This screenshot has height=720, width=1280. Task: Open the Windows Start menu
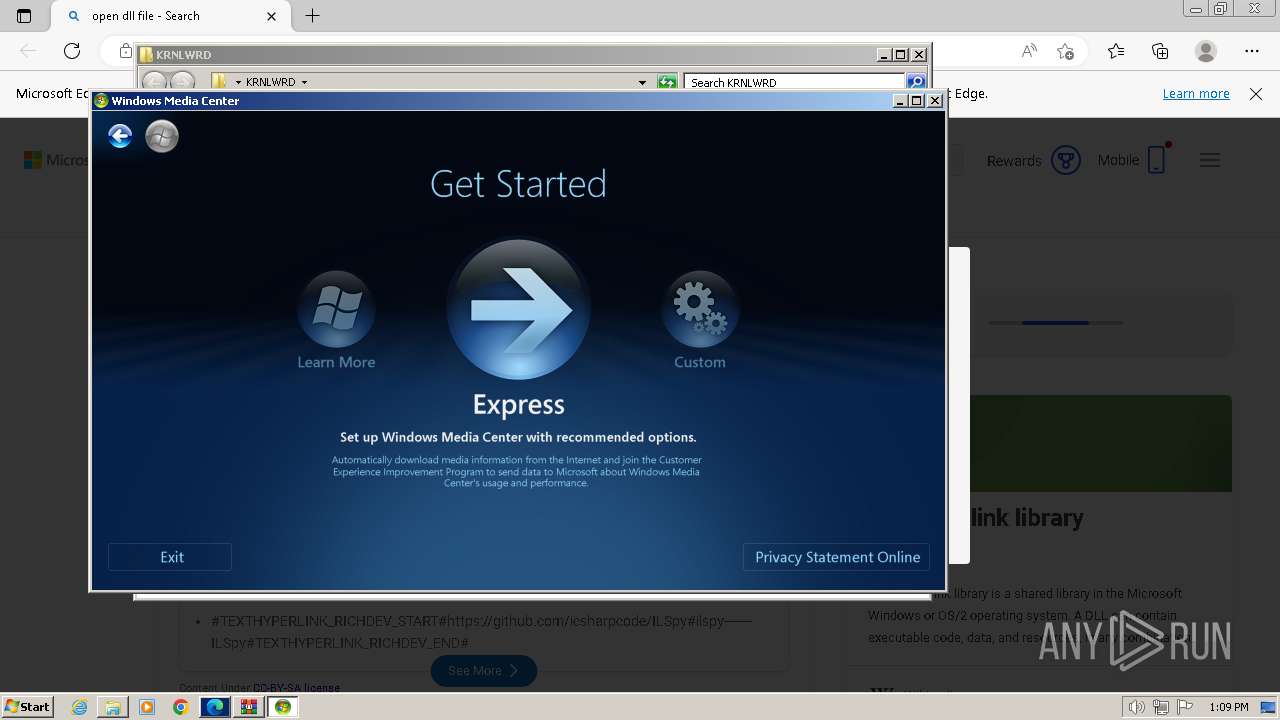pyautogui.click(x=27, y=706)
